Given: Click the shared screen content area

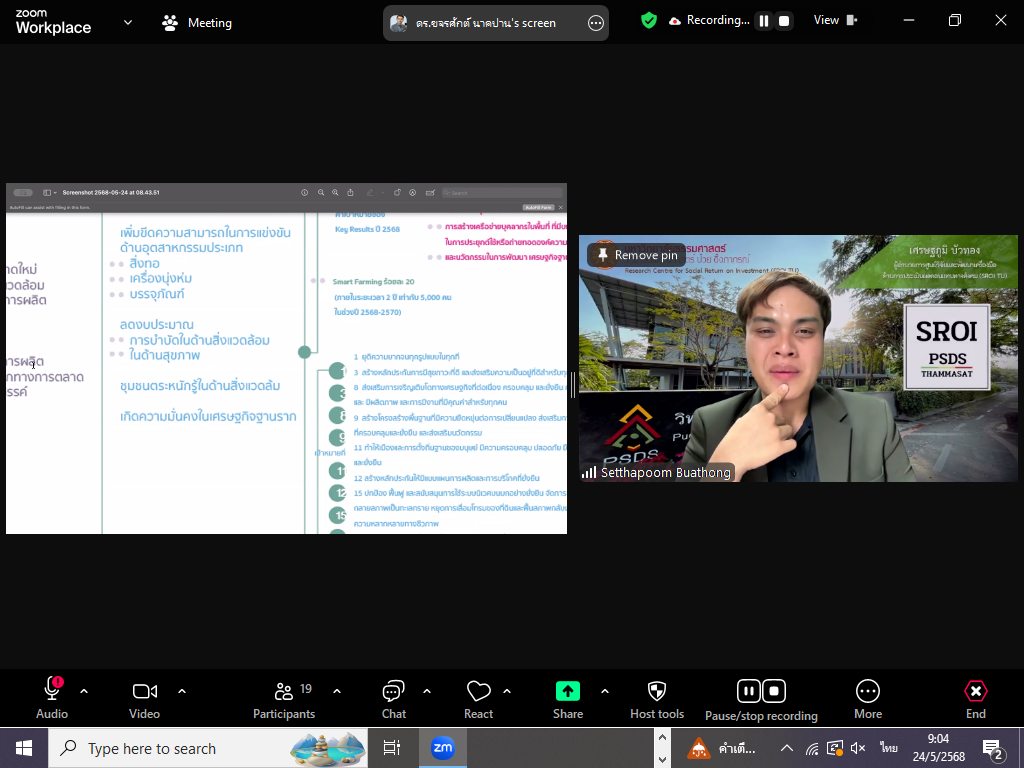Looking at the screenshot, I should (286, 359).
